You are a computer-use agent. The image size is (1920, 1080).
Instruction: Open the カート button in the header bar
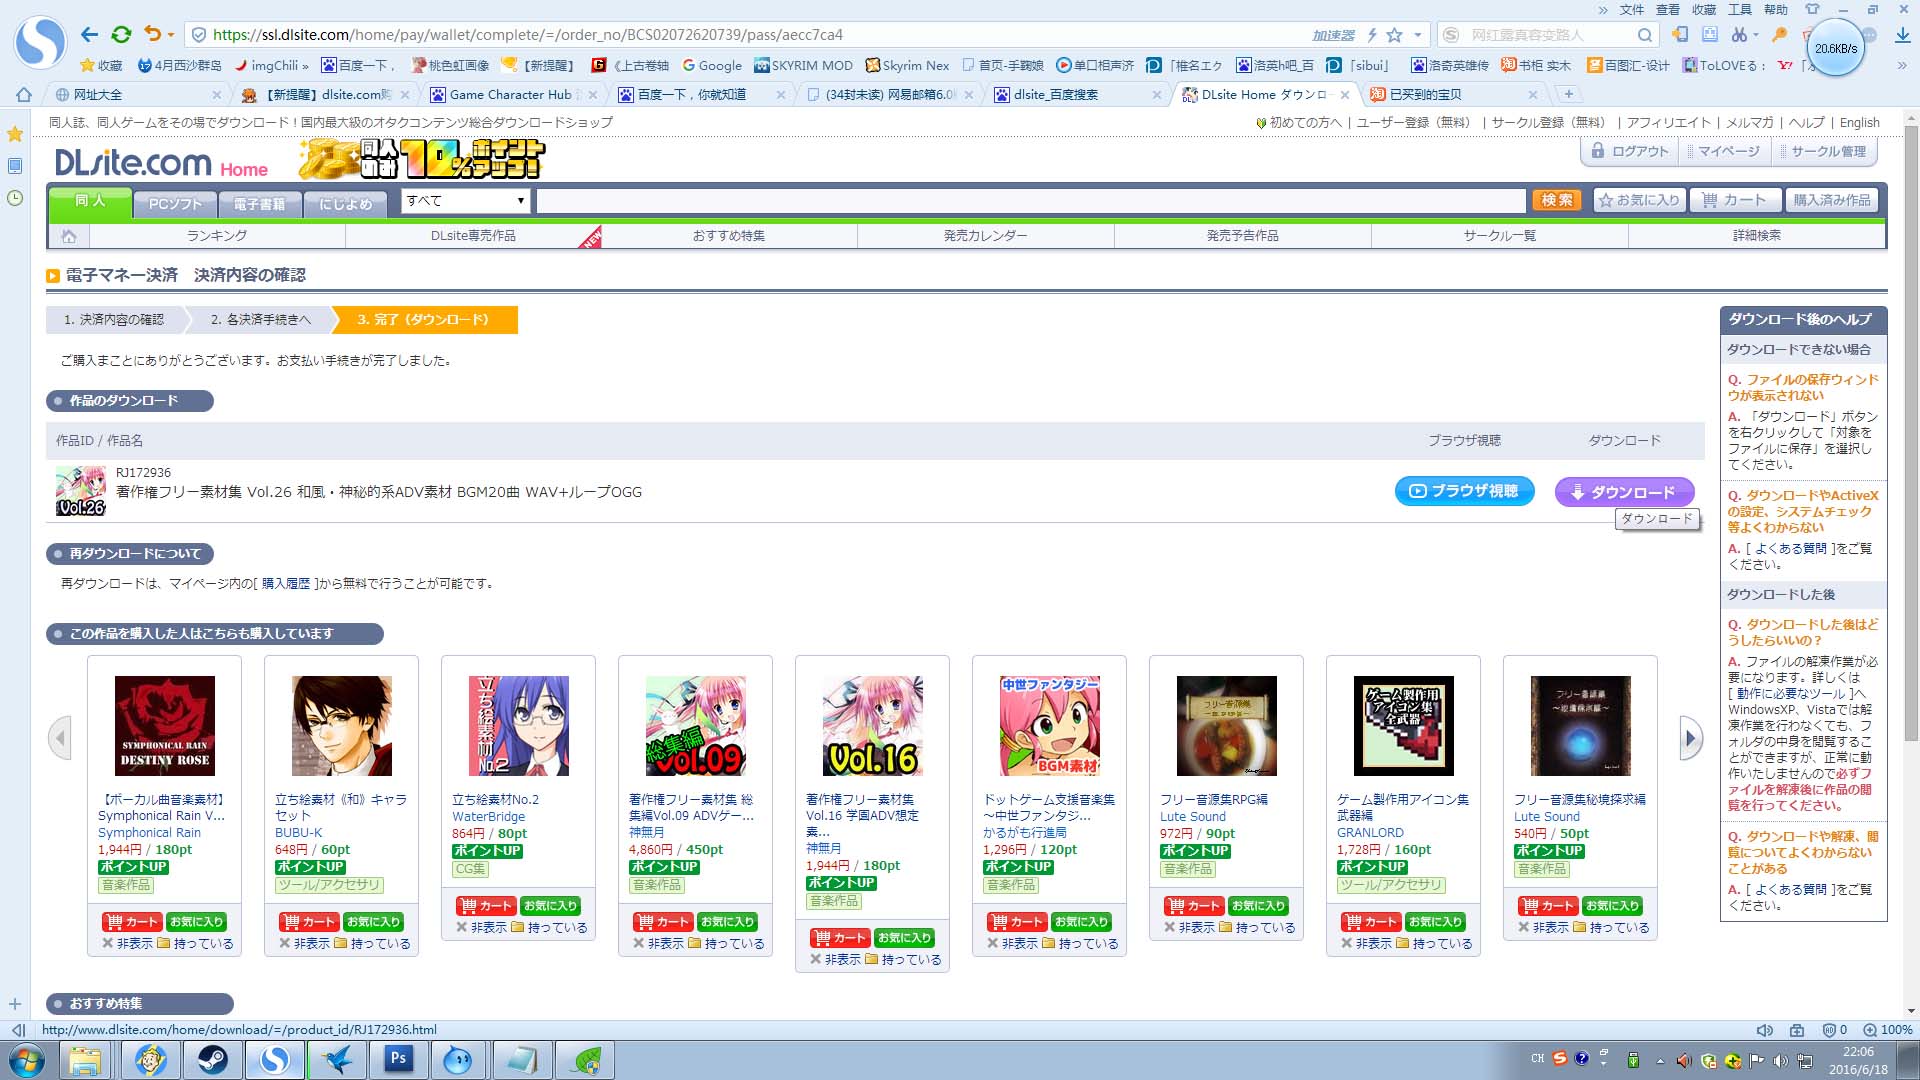pos(1735,201)
